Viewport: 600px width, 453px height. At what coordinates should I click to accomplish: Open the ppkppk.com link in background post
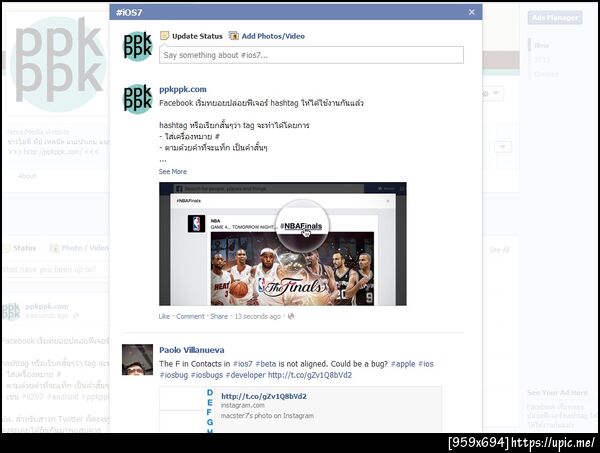coord(47,306)
